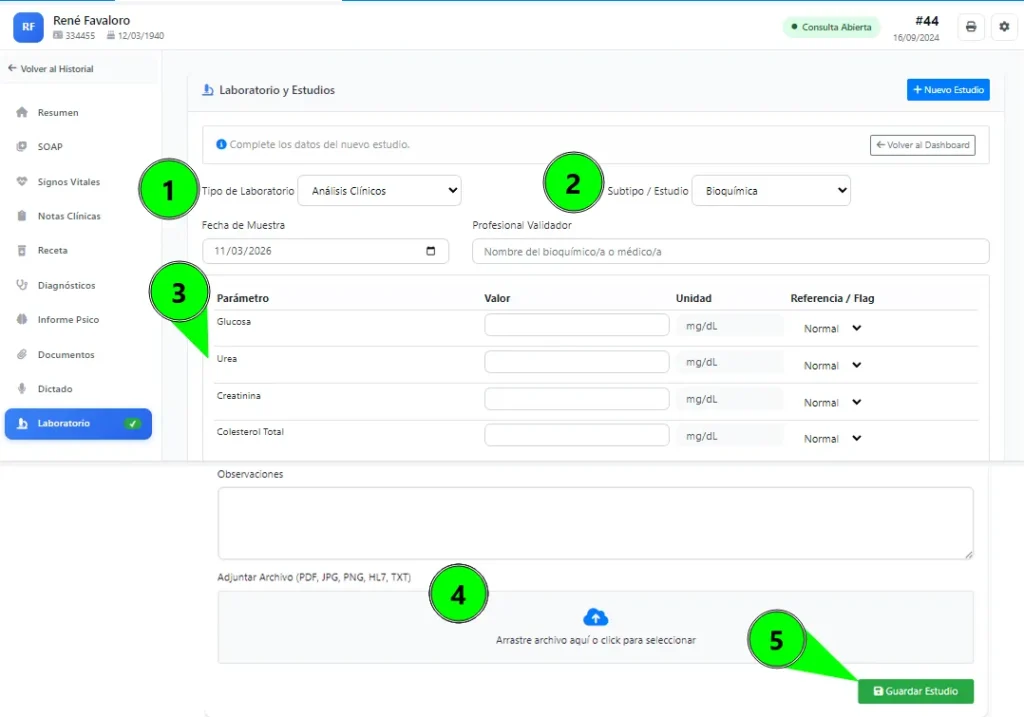The width and height of the screenshot is (1024, 717).
Task: Go to Documentos section
Action: (78, 355)
